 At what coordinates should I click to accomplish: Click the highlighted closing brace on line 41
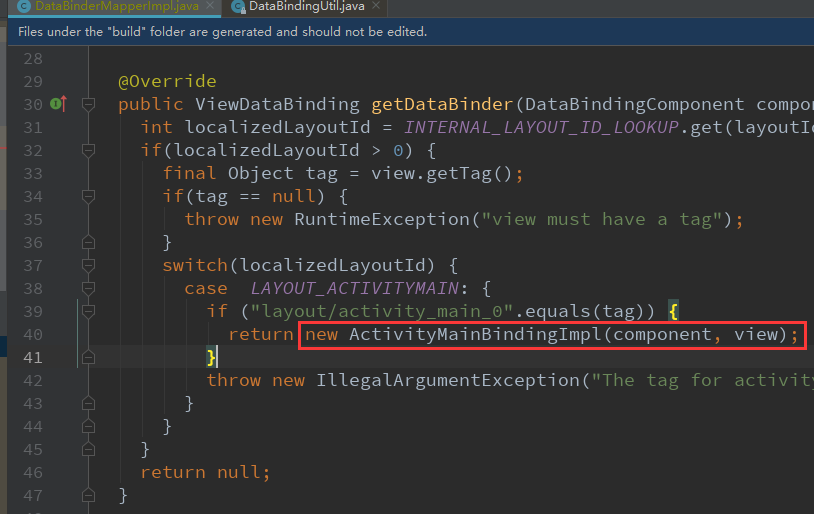(211, 357)
